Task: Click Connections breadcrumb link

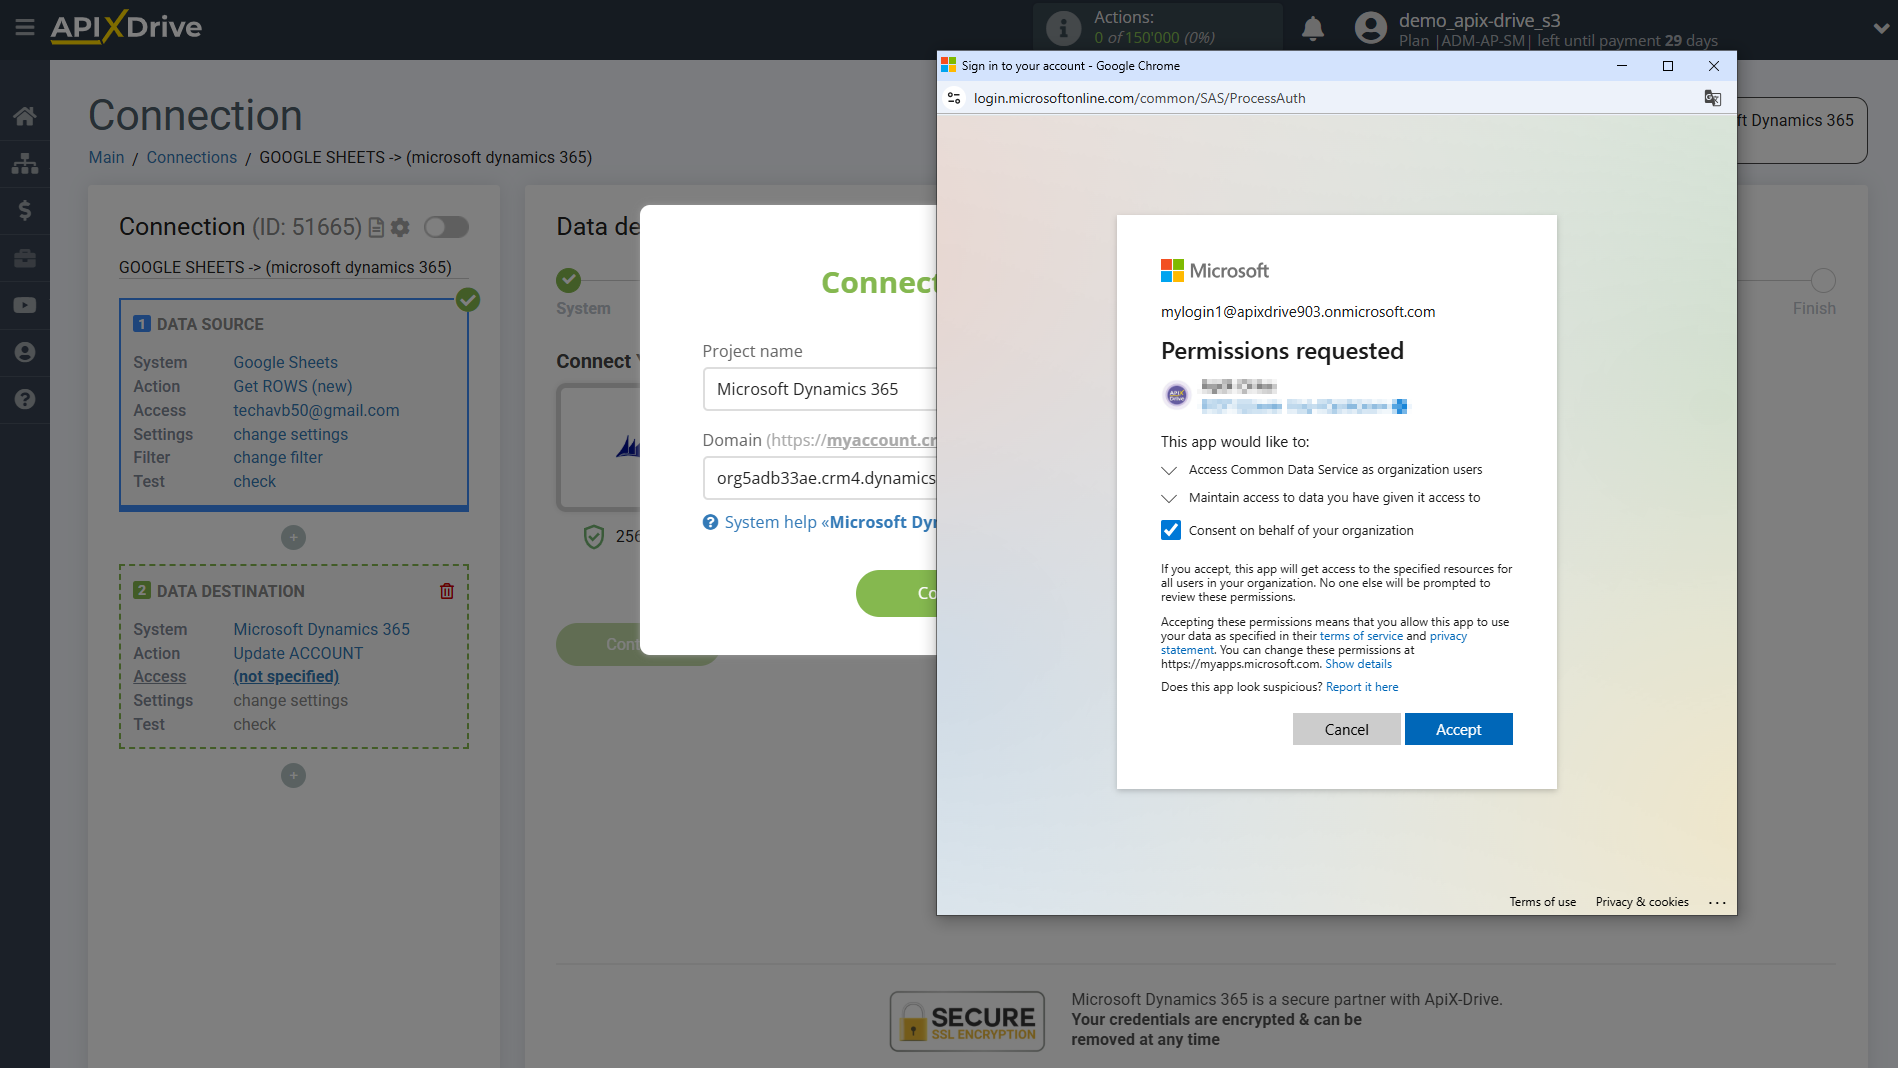Action: [x=192, y=157]
